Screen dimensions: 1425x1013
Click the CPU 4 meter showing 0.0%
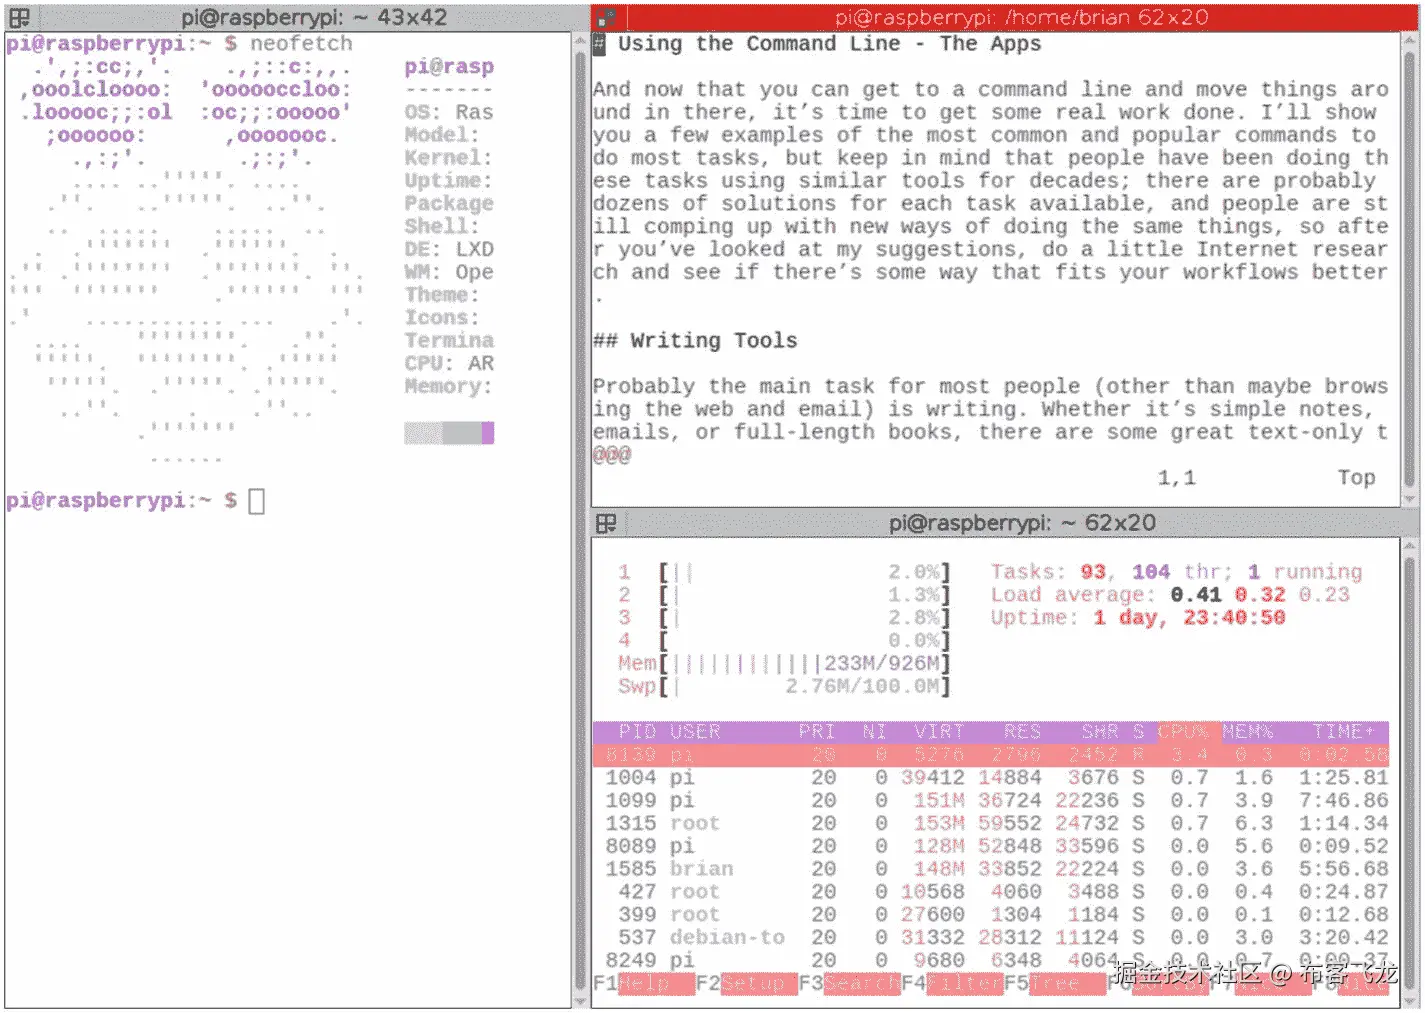pyautogui.click(x=784, y=640)
